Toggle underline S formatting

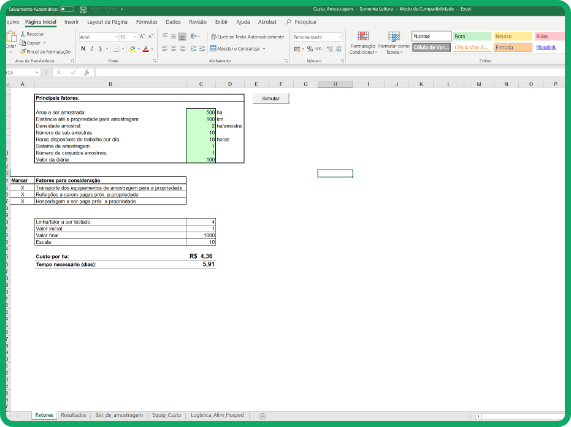pyautogui.click(x=101, y=48)
